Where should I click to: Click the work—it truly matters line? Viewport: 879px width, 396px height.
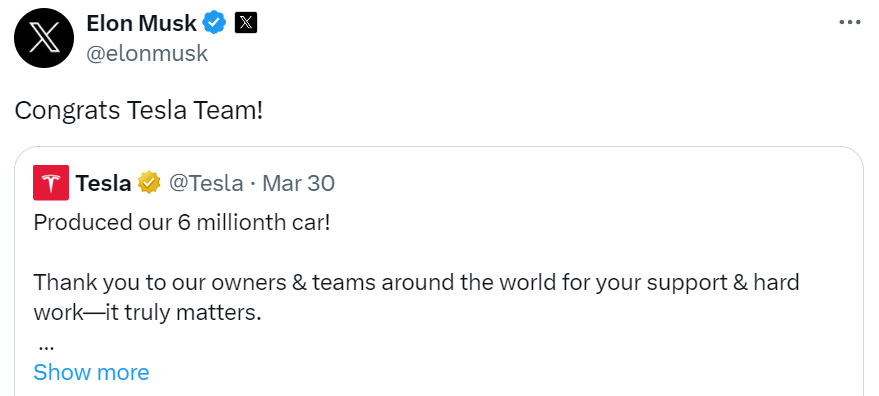click(x=147, y=312)
